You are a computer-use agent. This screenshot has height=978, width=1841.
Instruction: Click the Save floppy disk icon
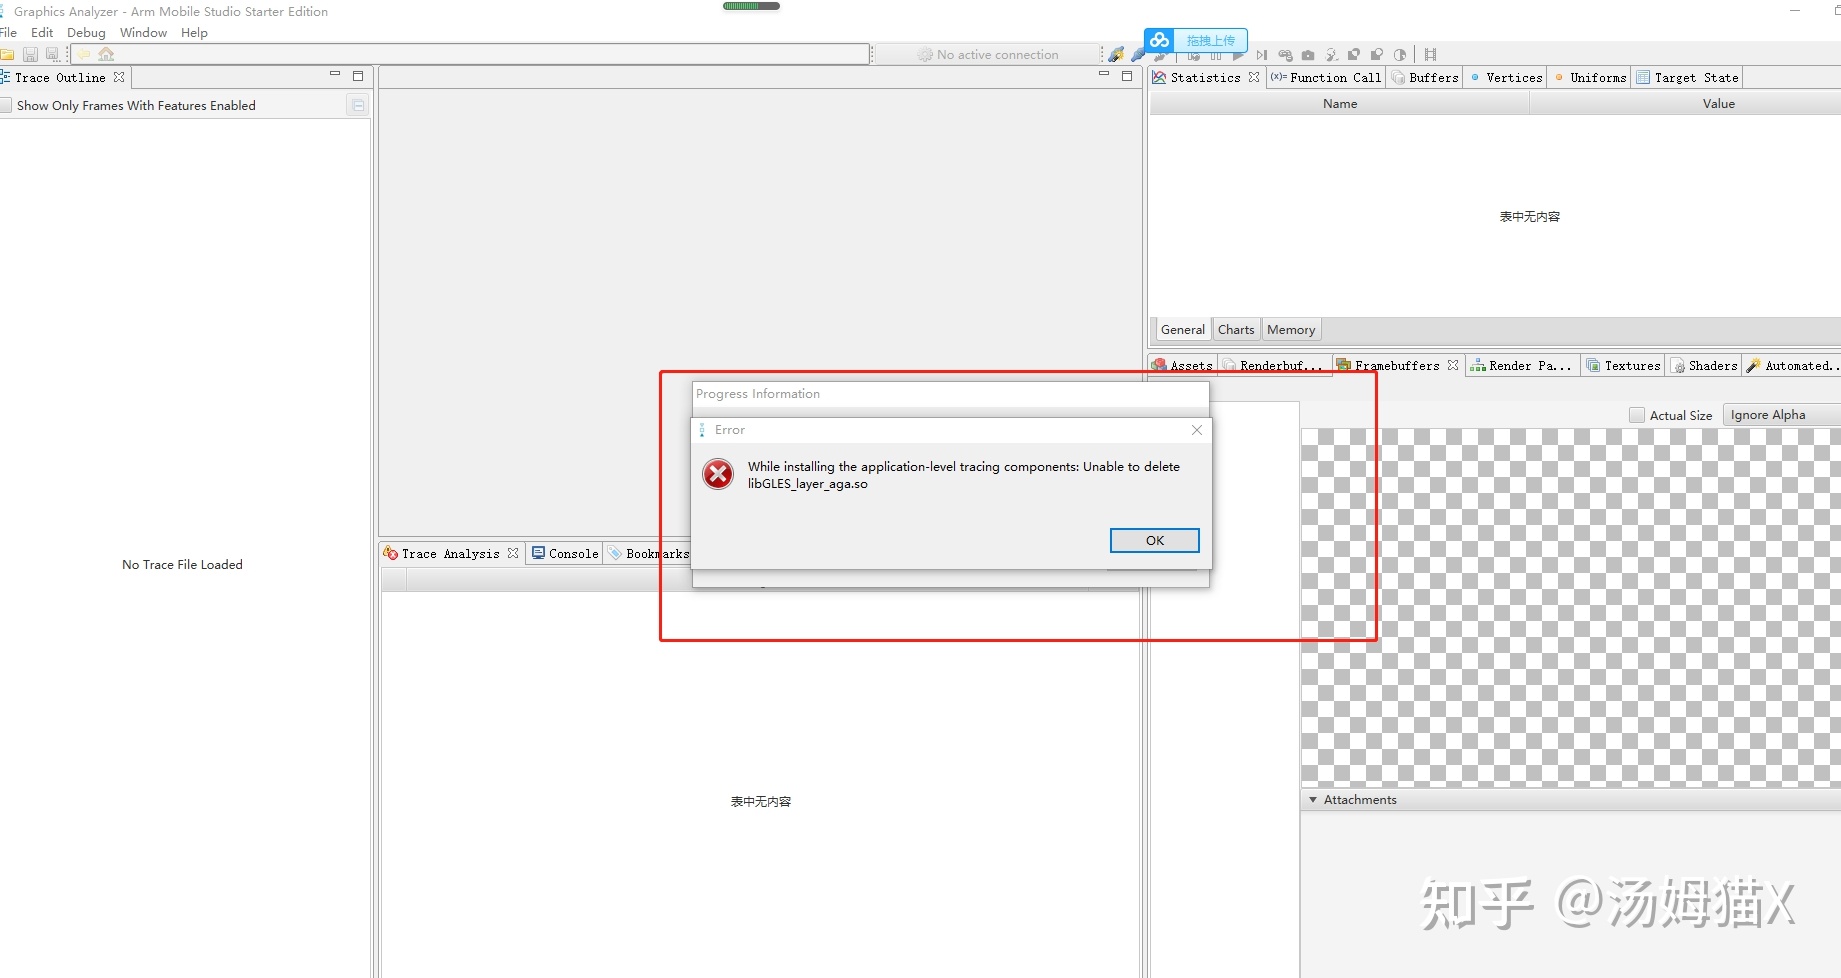point(30,54)
